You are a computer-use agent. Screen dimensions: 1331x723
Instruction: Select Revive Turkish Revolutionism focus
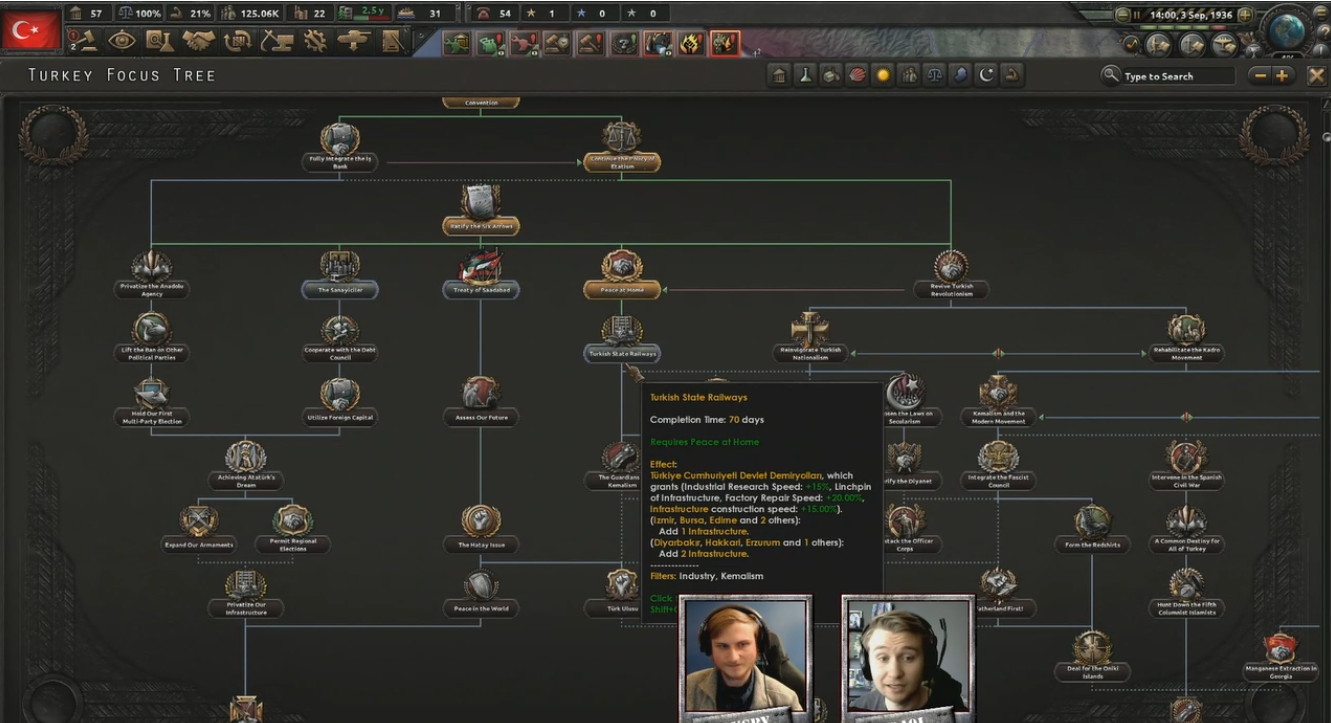coord(950,274)
